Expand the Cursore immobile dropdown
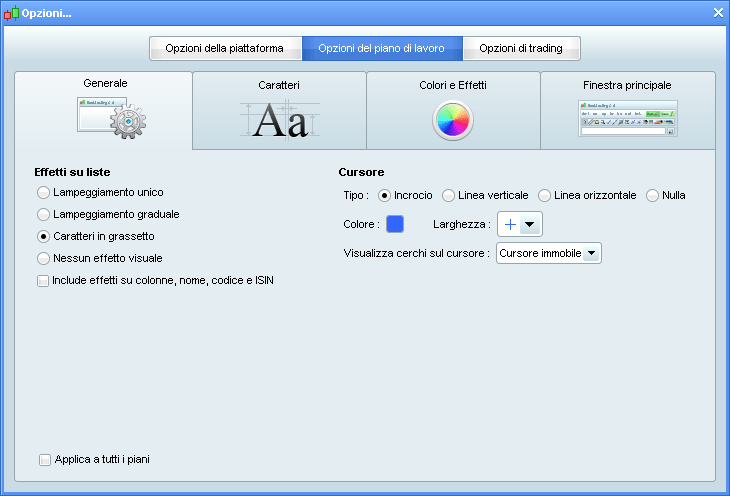 pyautogui.click(x=592, y=254)
